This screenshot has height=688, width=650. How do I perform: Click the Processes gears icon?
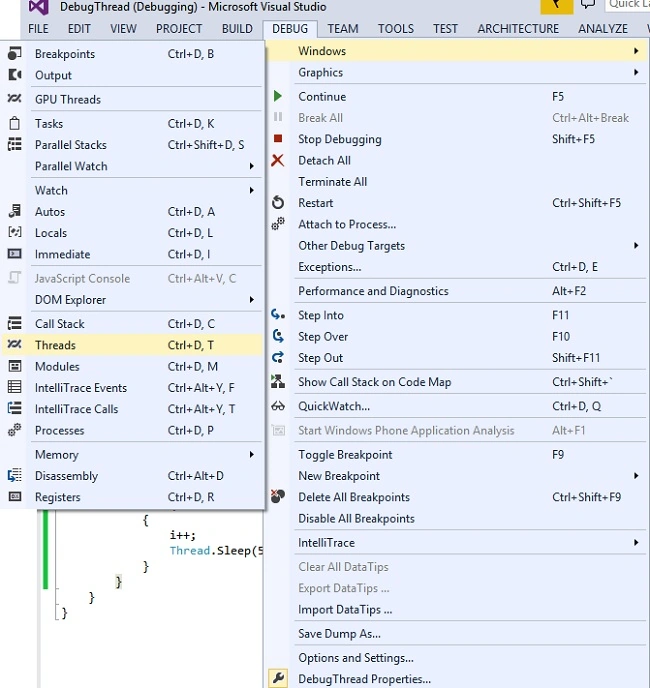(x=14, y=430)
